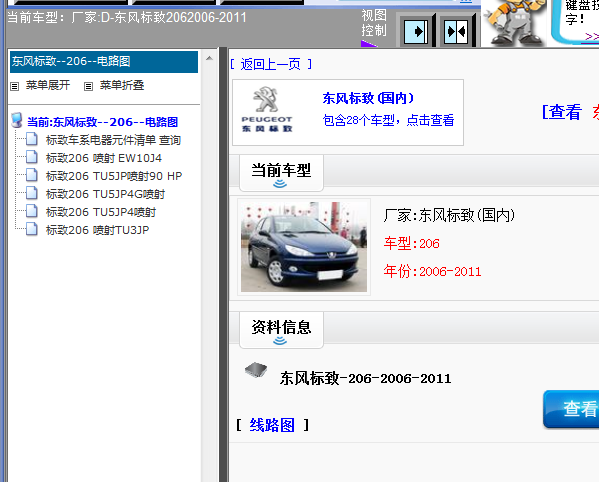Click the right-arrow view control icon
This screenshot has height=482, width=599.
pos(416,31)
